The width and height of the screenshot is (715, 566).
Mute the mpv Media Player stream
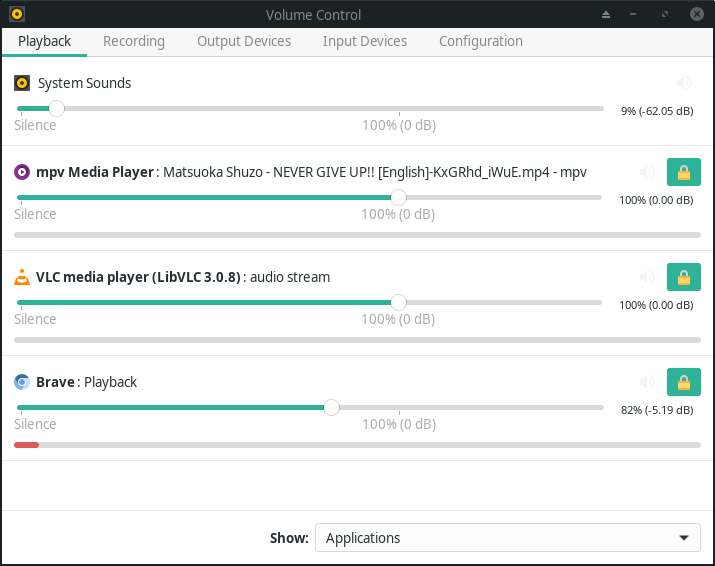(647, 172)
